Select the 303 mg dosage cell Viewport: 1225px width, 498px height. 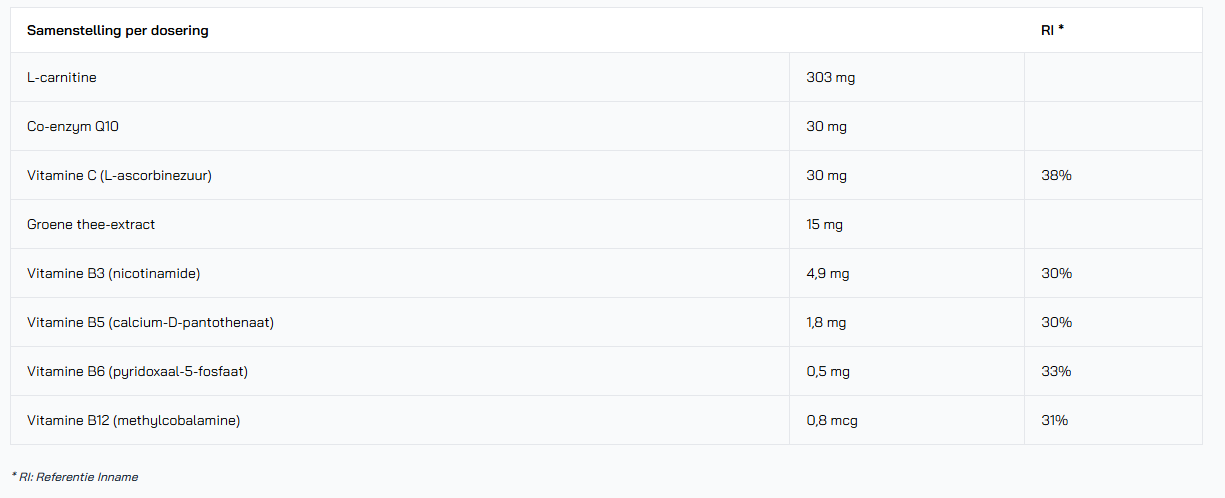pos(830,77)
